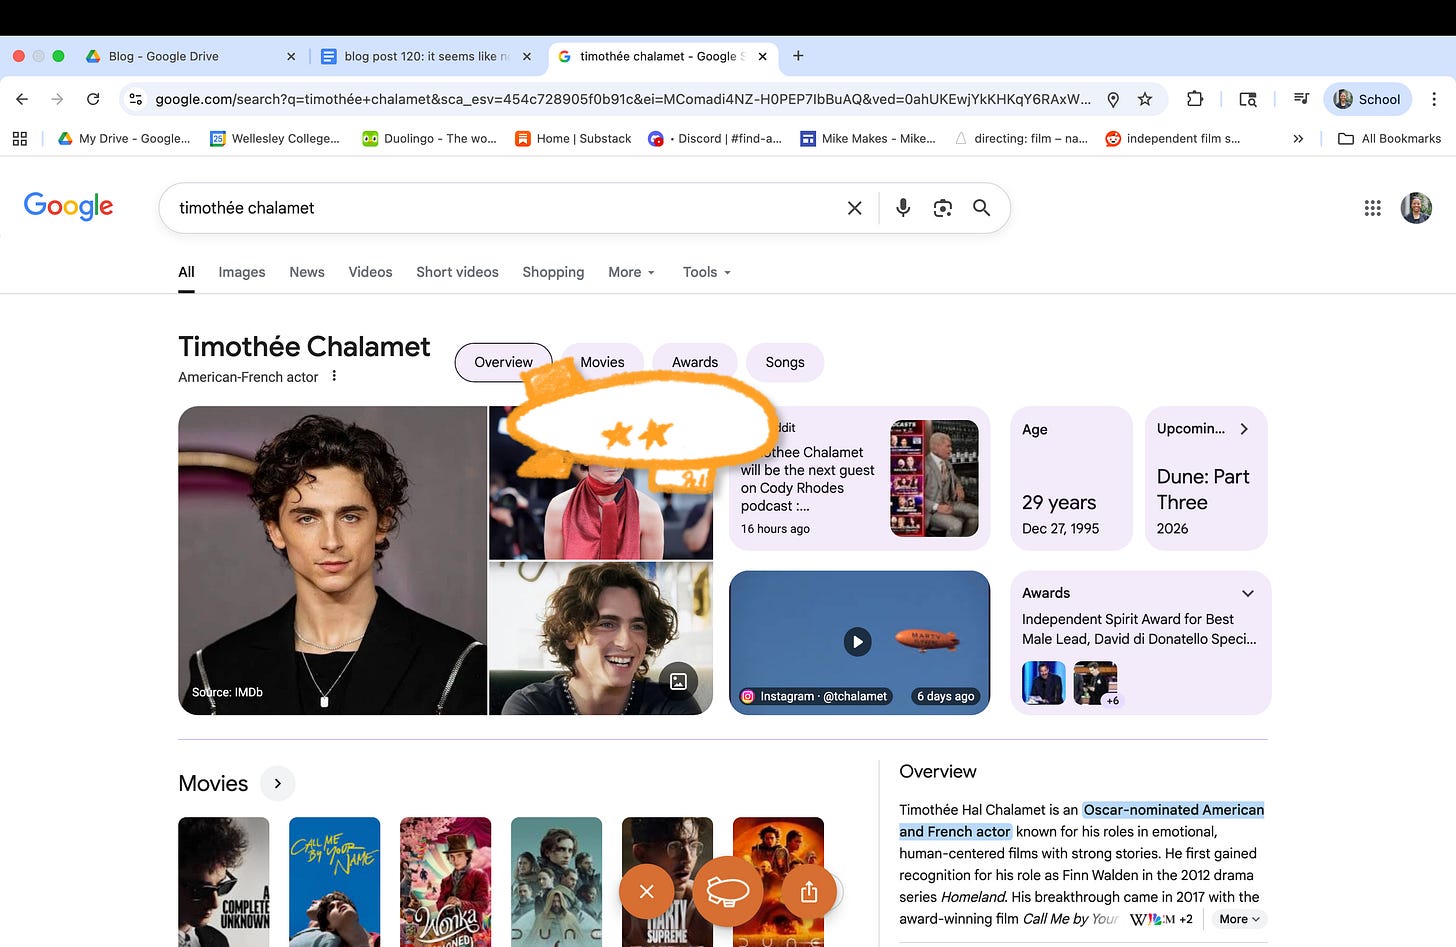Screen dimensions: 1456x947
Task: Show more bookmarks with double chevron
Action: (1298, 139)
